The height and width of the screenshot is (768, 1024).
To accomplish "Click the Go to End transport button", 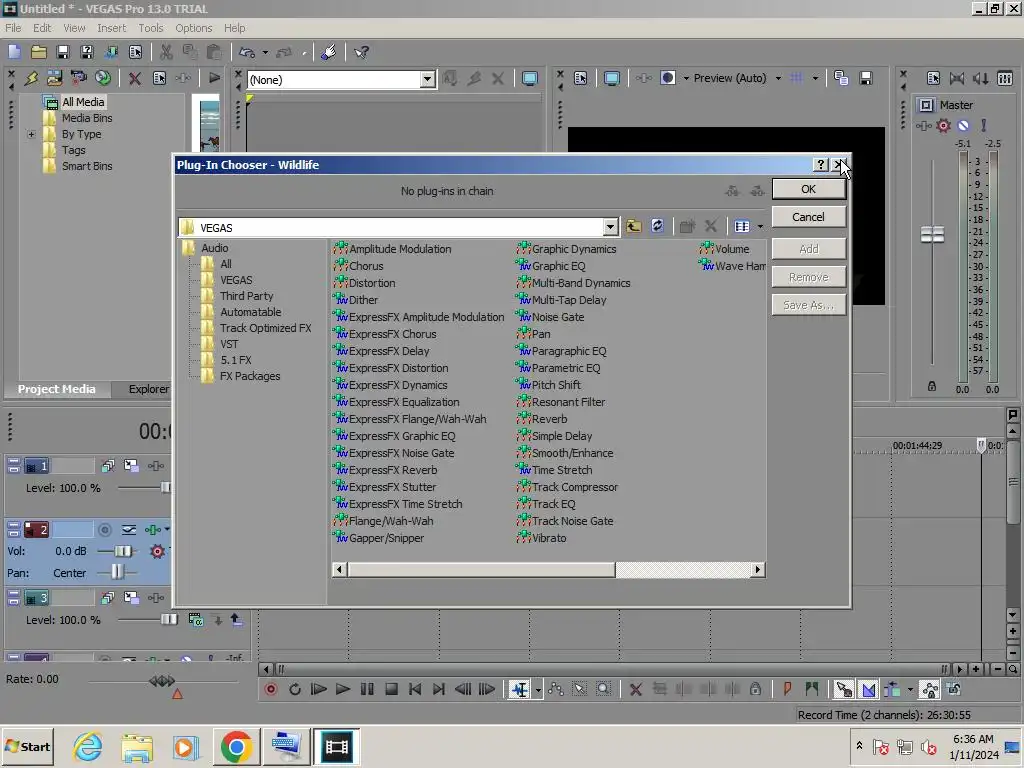I will click(x=439, y=689).
